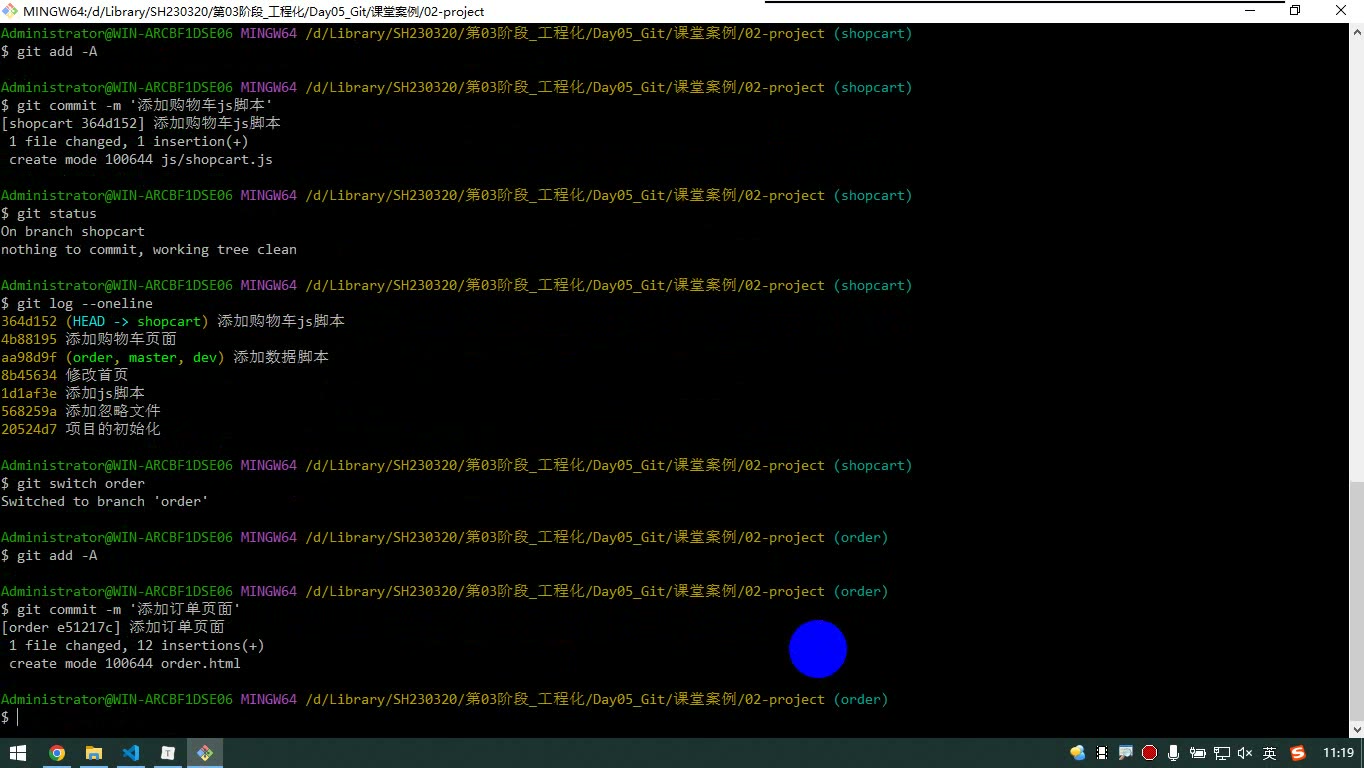Click '(order, master, dev)' branch labels
Image resolution: width=1364 pixels, height=768 pixels.
pyautogui.click(x=145, y=357)
